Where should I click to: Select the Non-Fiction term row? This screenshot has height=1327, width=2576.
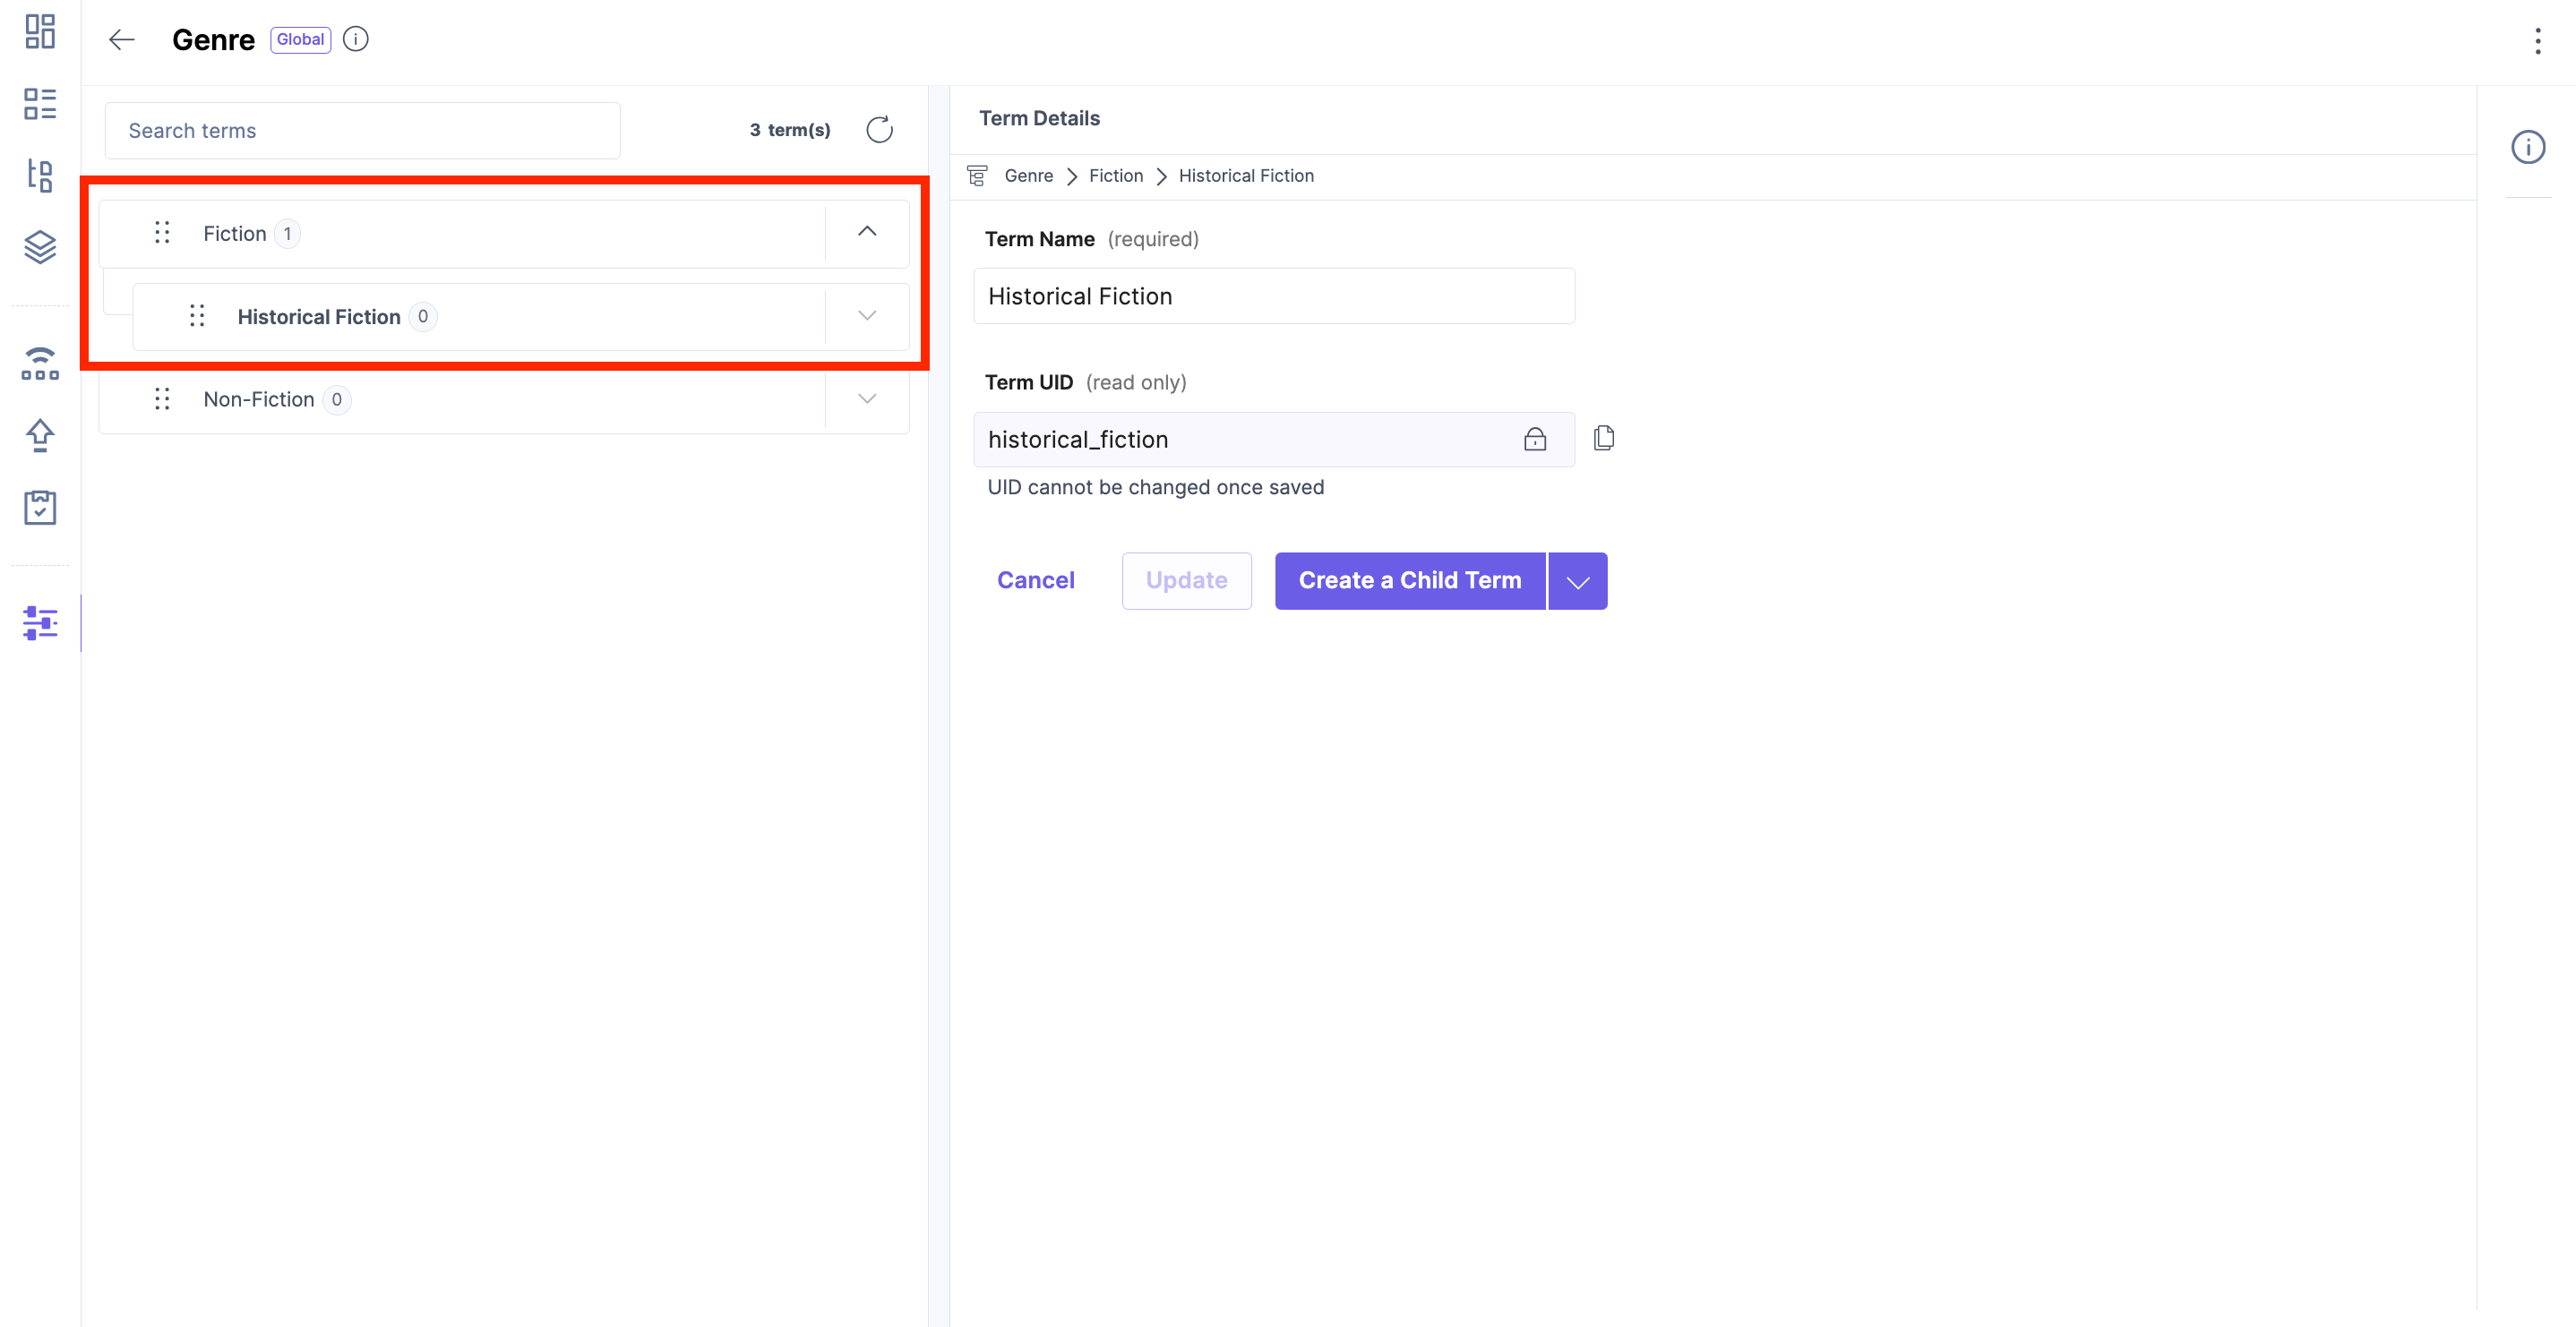coord(259,399)
